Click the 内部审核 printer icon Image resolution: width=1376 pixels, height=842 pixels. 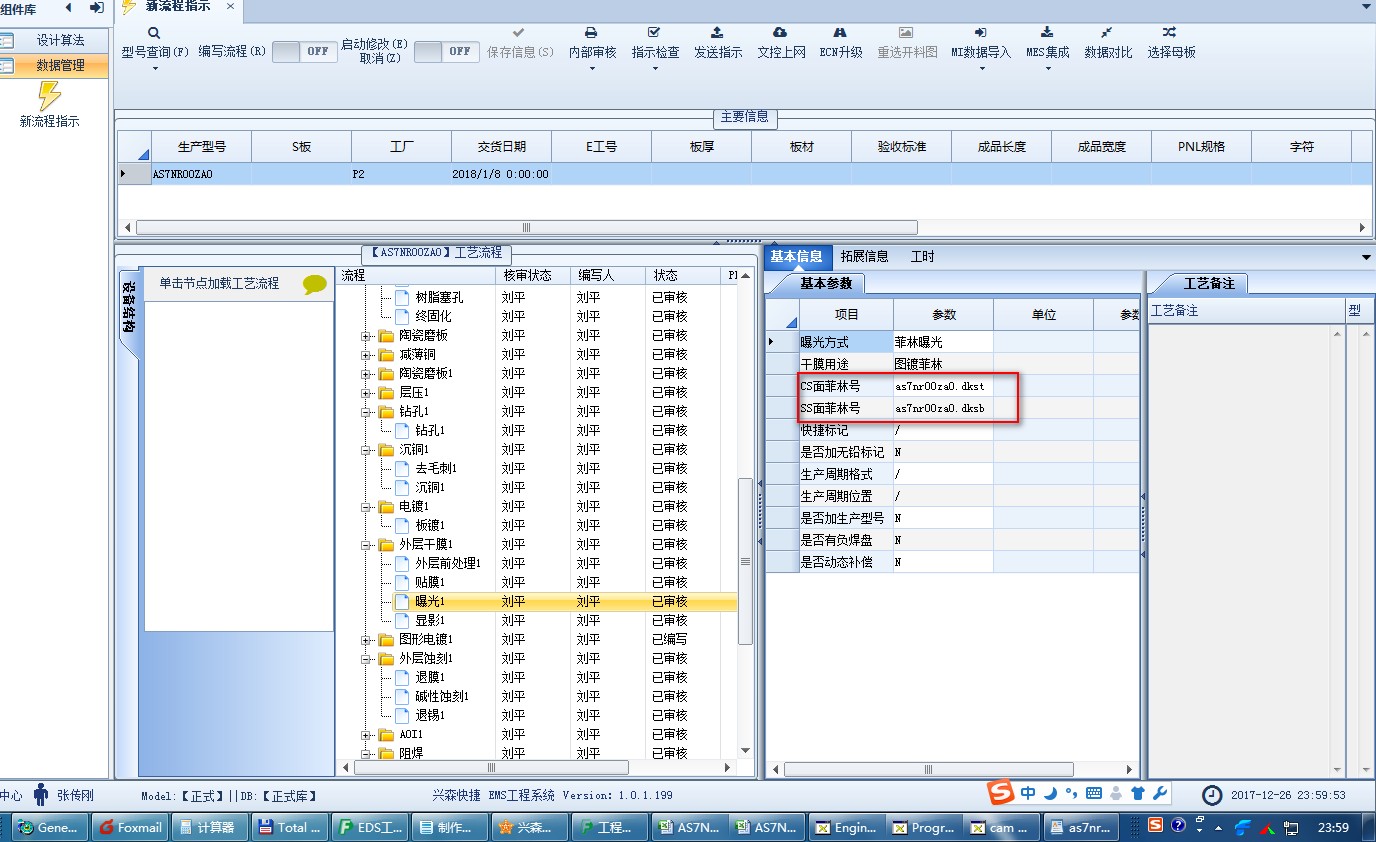click(592, 33)
